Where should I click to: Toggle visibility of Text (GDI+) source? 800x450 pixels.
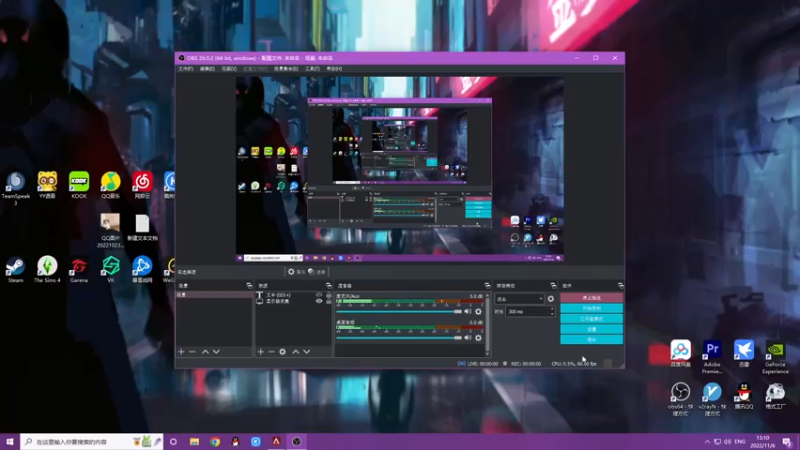(319, 295)
